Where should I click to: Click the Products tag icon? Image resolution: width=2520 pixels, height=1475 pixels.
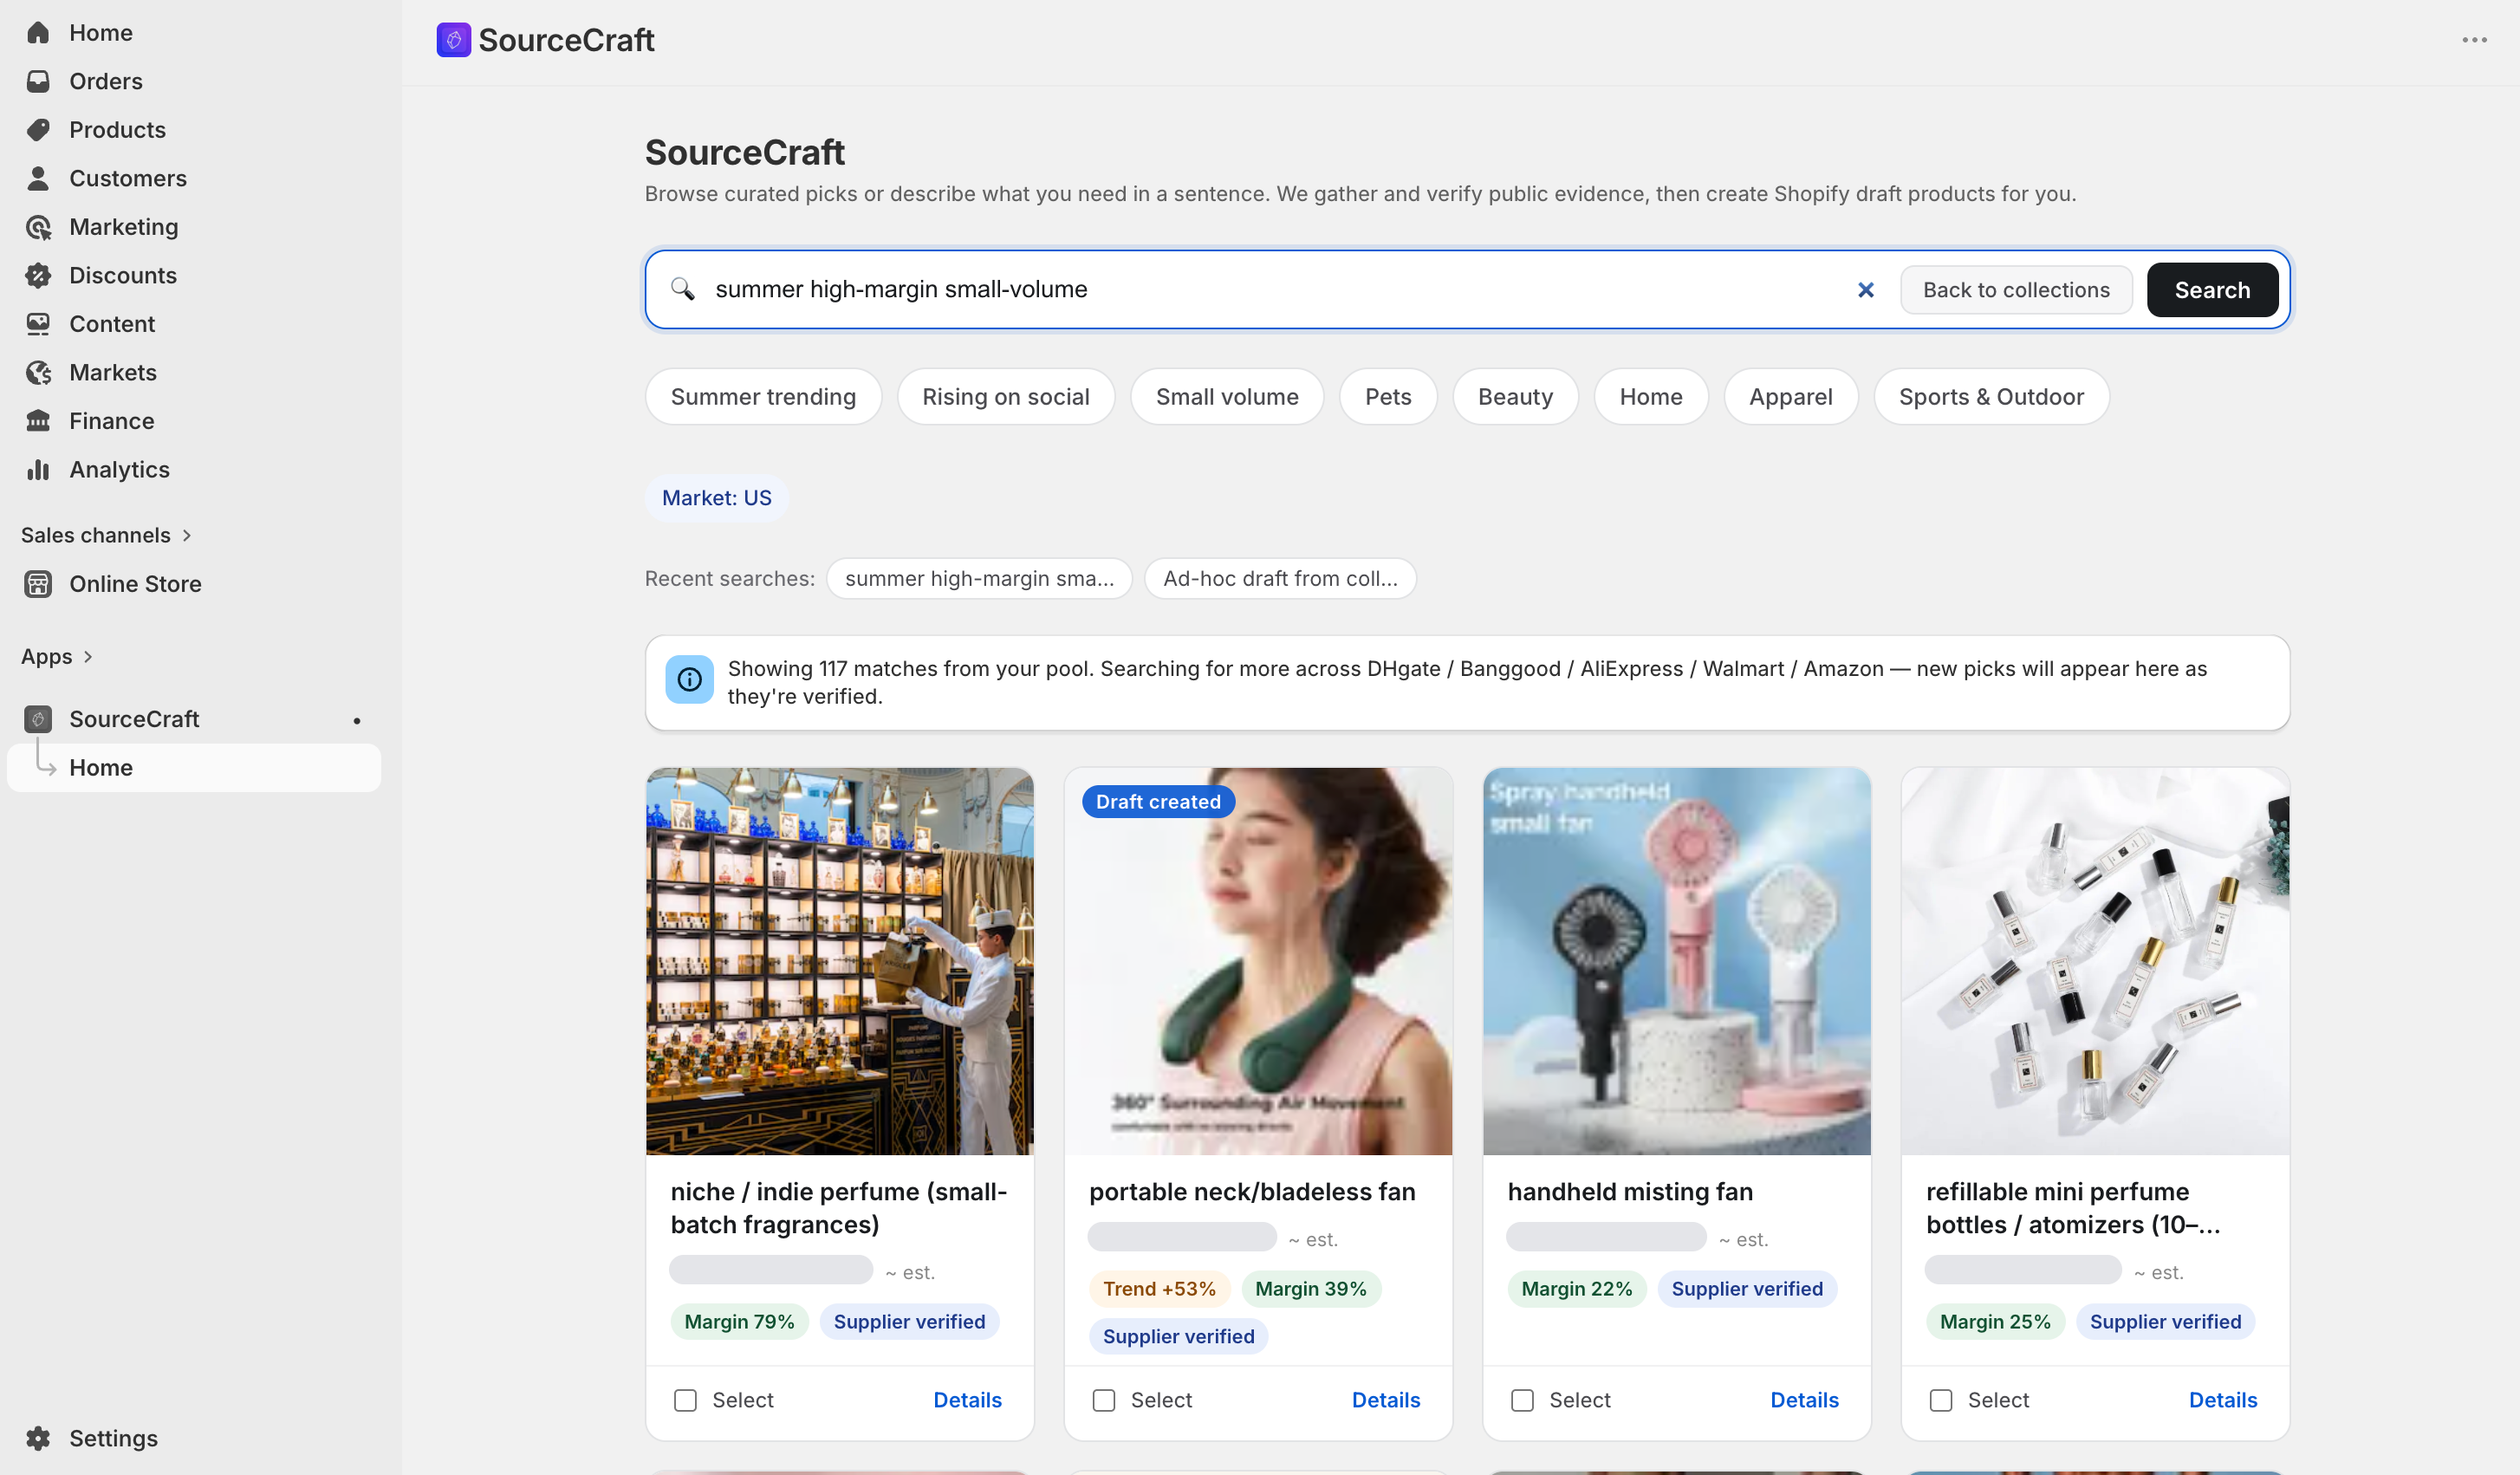tap(38, 130)
